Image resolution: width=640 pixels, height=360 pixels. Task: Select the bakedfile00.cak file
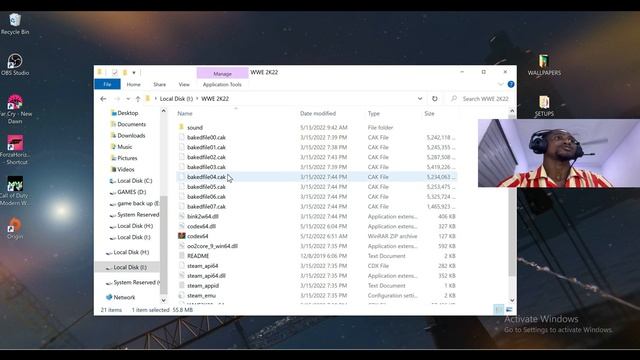point(206,138)
